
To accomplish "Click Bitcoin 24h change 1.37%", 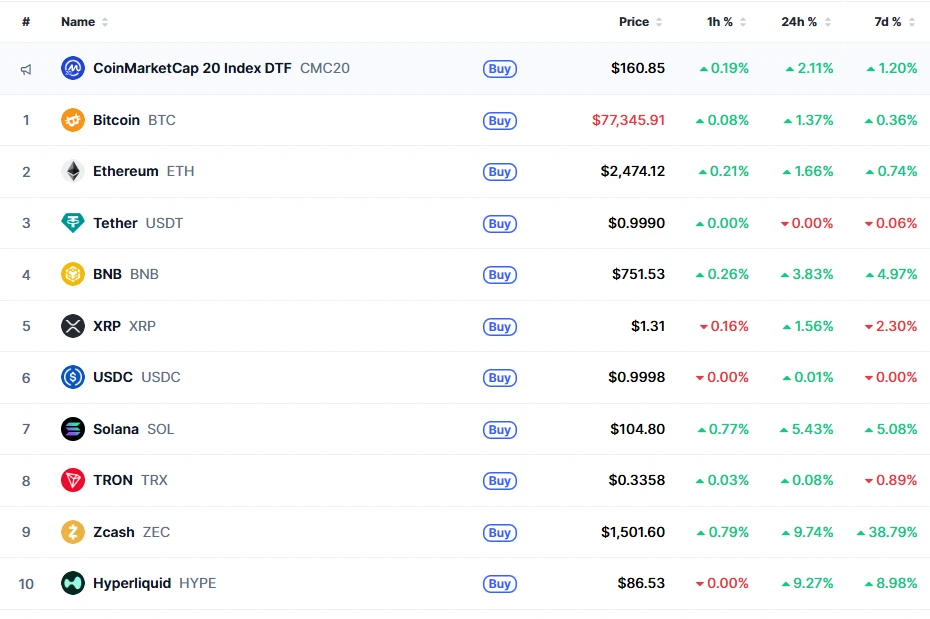I will tap(808, 120).
